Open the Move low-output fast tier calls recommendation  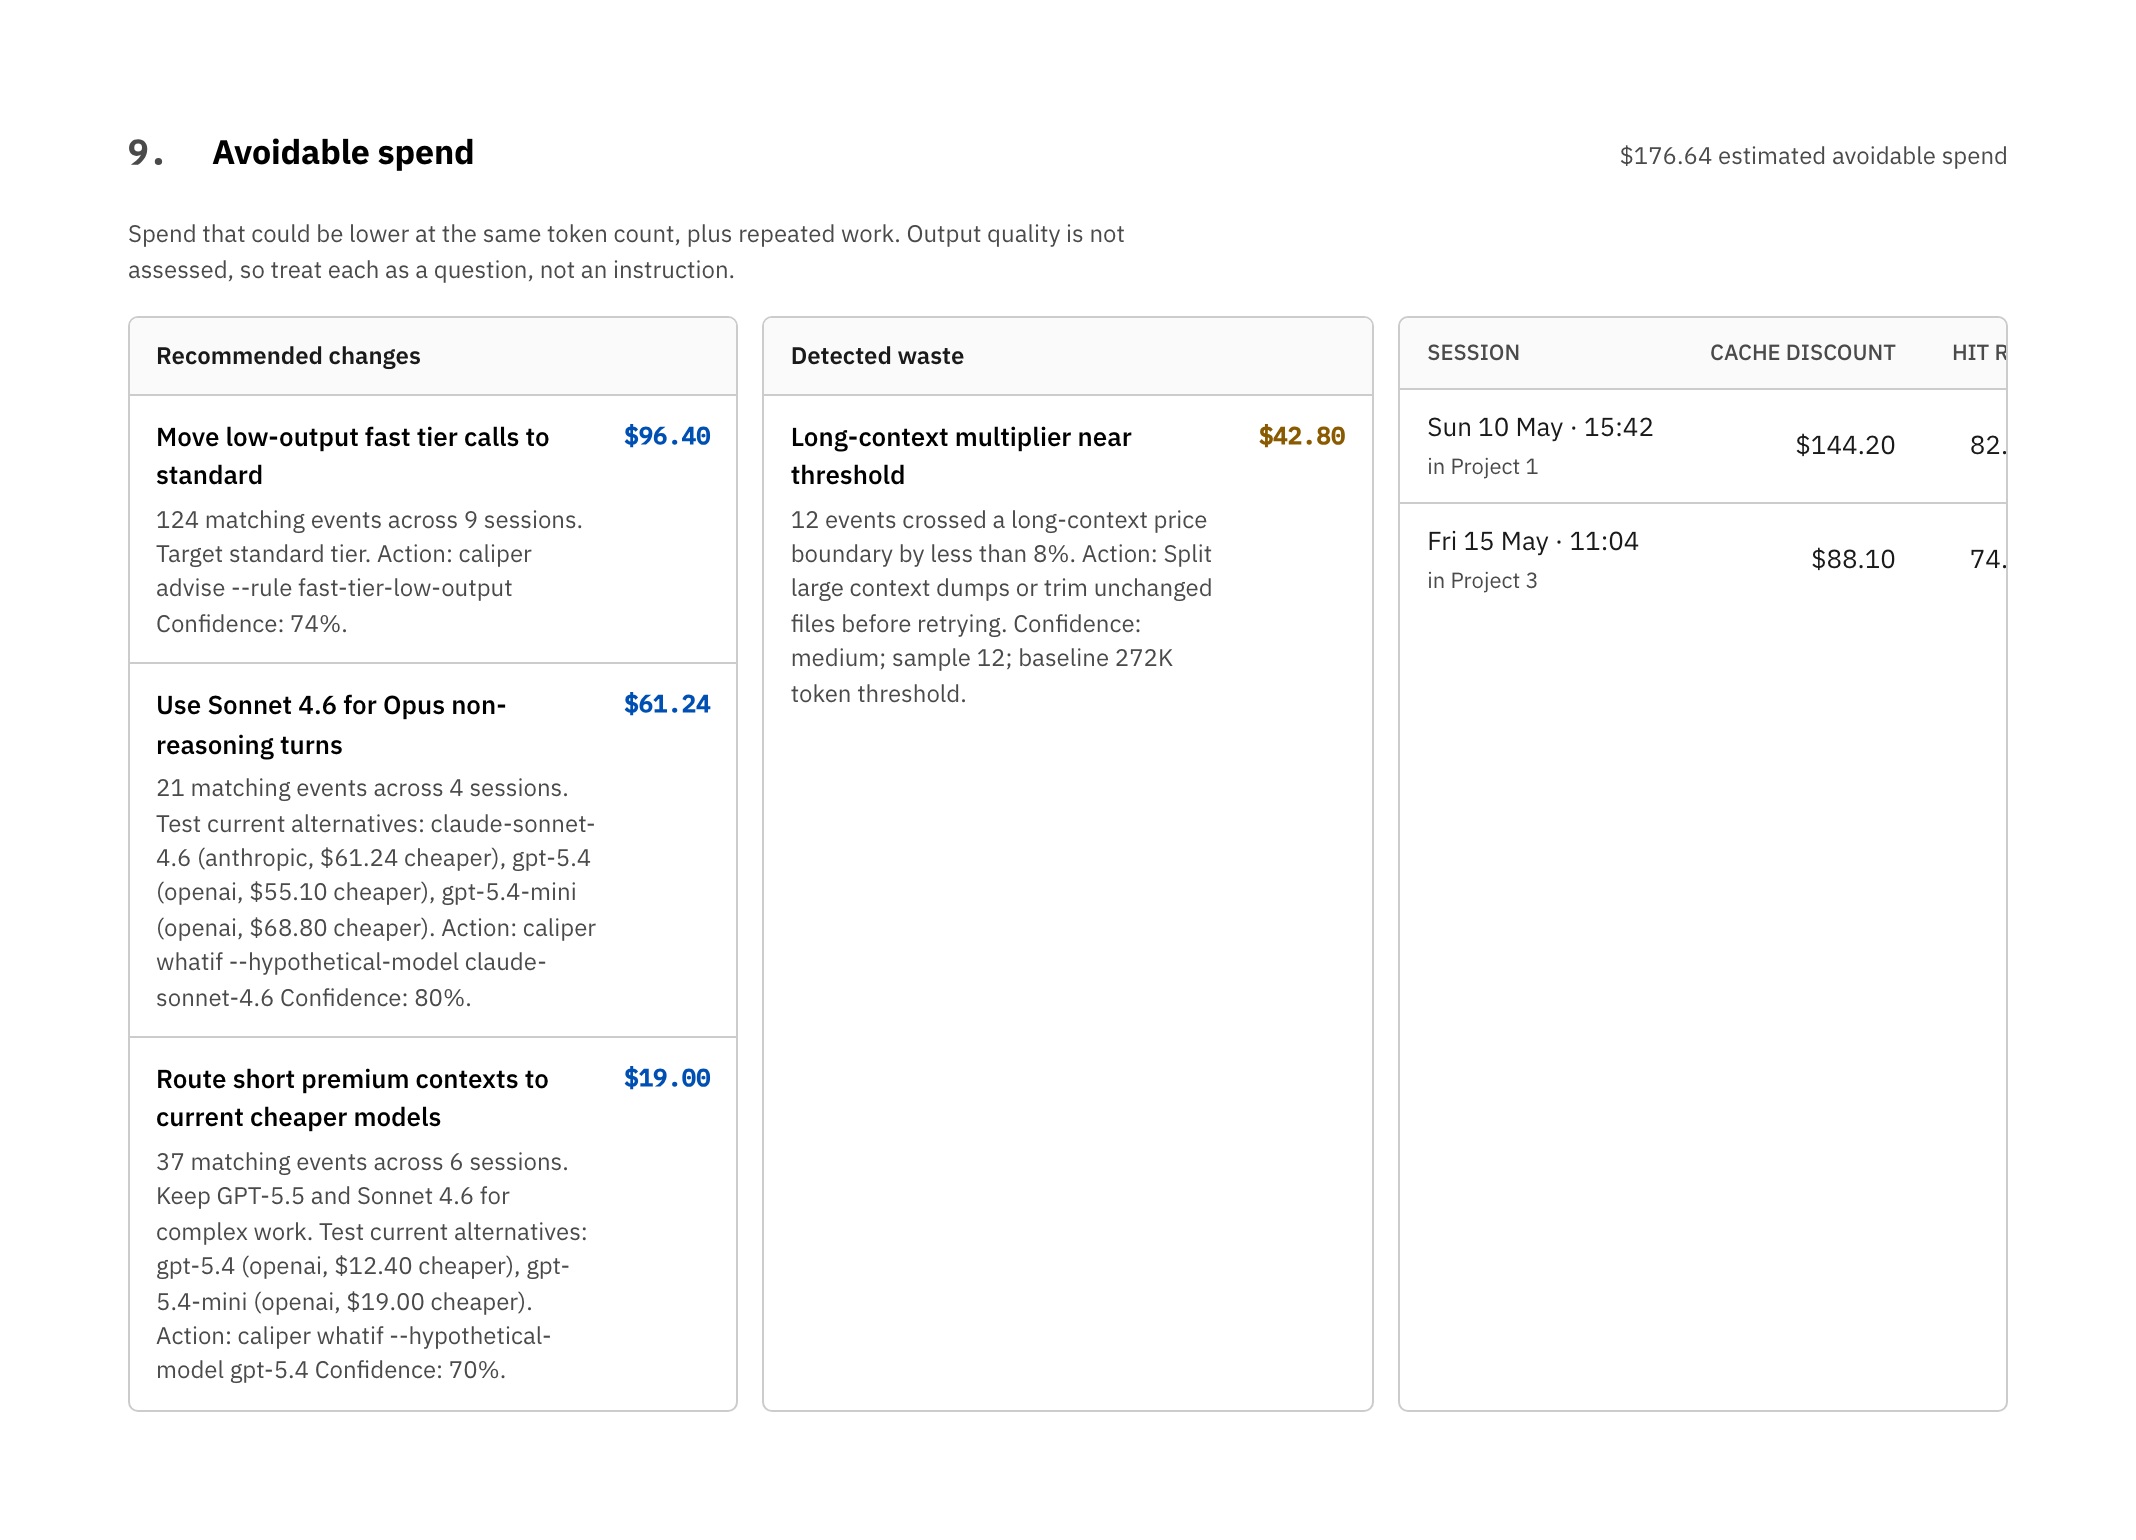(433, 529)
